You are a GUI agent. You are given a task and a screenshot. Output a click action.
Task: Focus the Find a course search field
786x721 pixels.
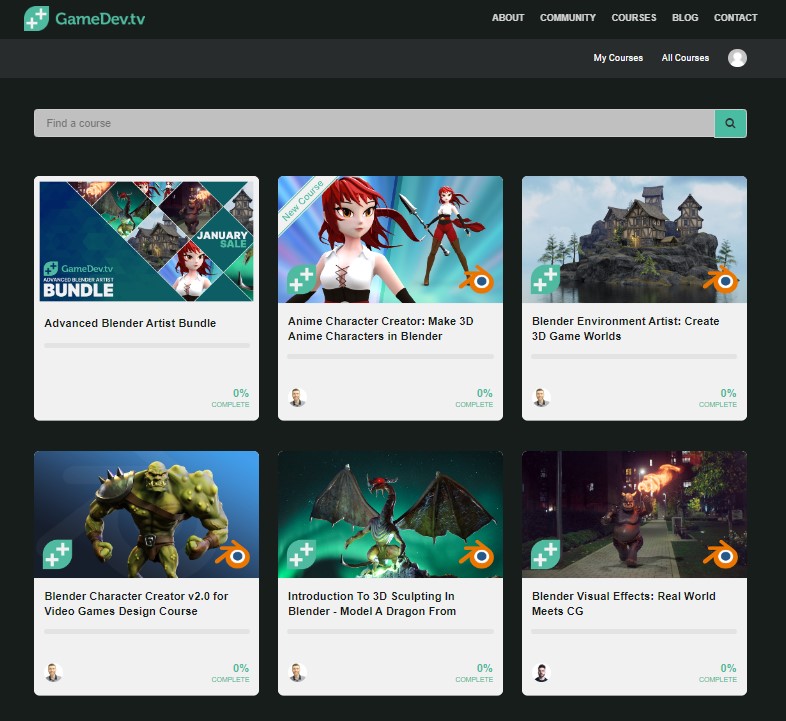[374, 123]
